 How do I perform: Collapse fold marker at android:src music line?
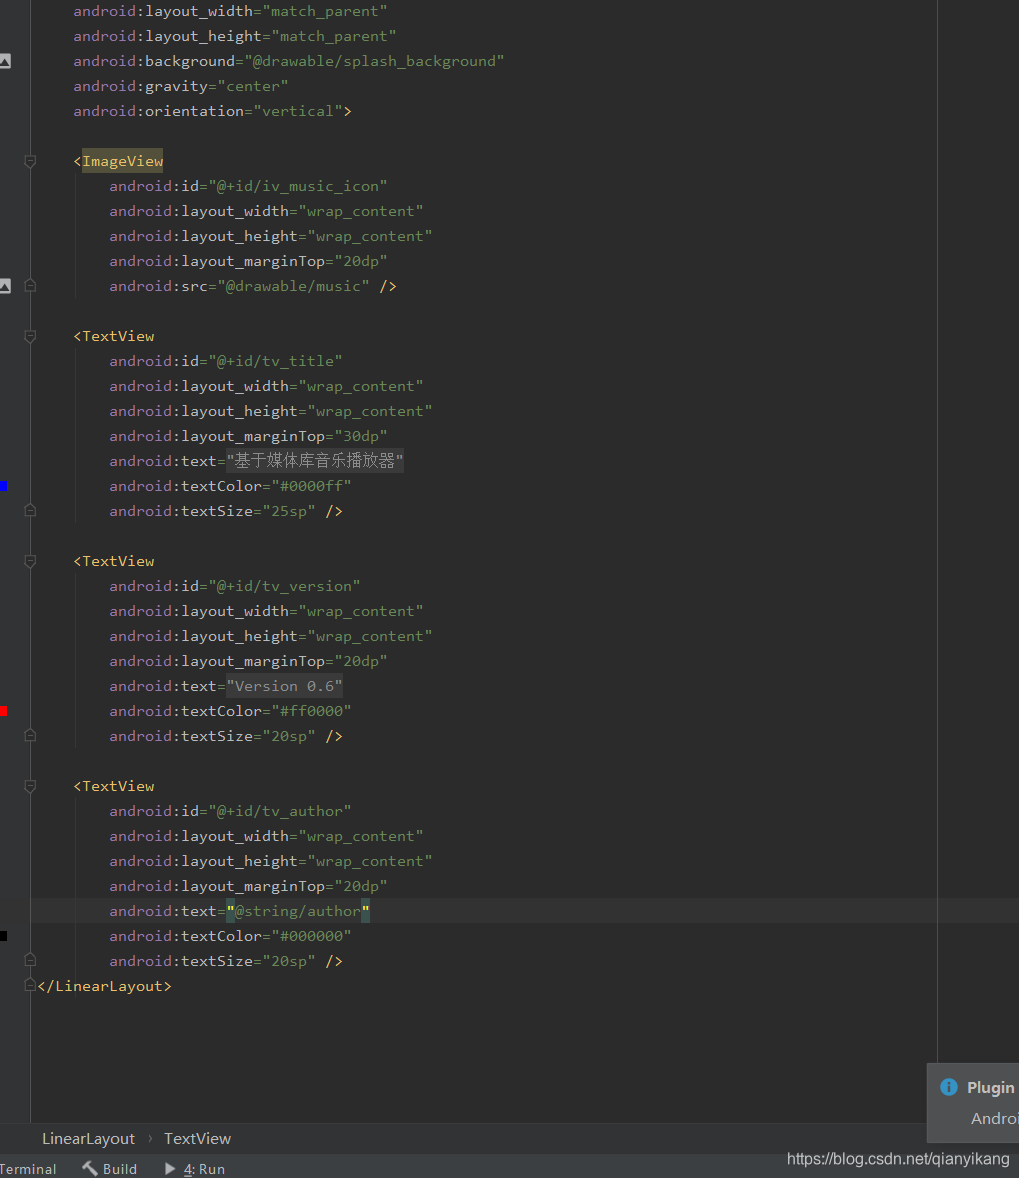(30, 285)
